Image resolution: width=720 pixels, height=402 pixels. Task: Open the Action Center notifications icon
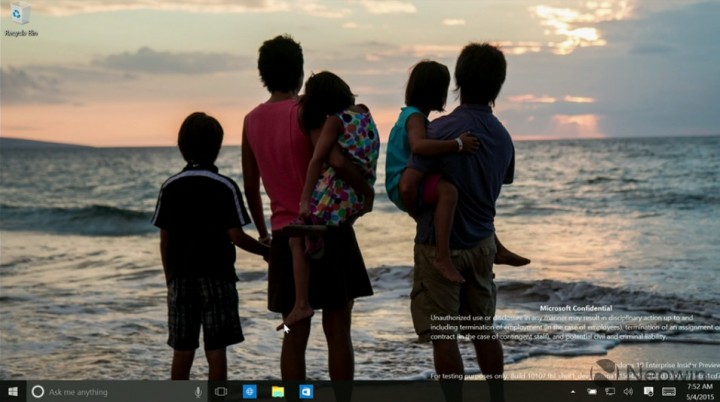(x=648, y=391)
